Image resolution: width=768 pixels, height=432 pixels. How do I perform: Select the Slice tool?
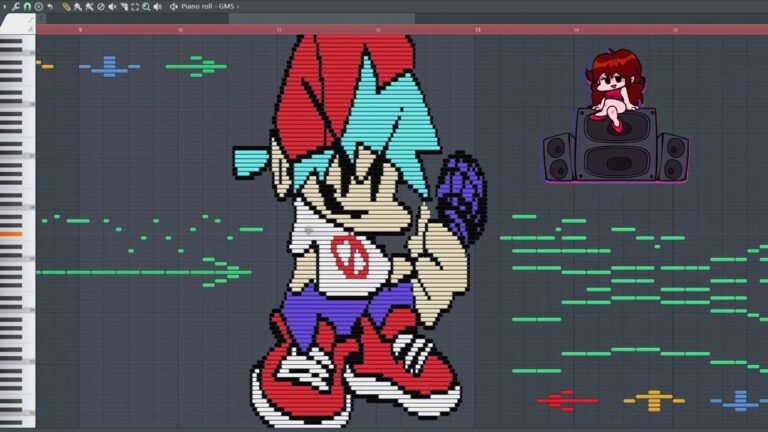pyautogui.click(x=124, y=6)
